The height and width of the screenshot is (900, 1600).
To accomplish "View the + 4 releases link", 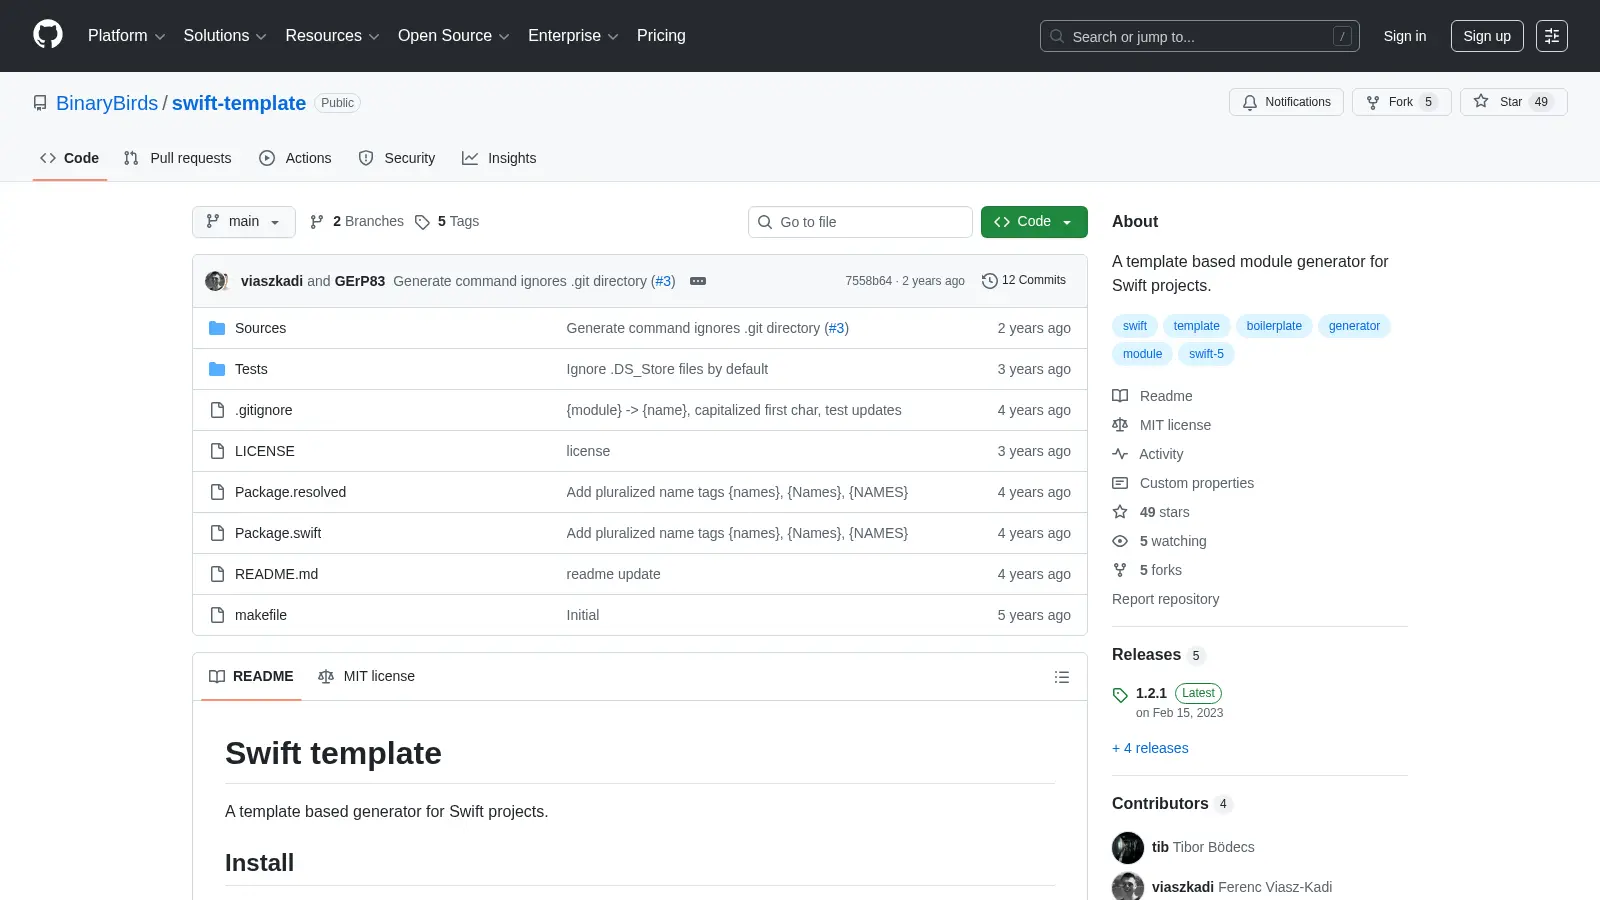I will [x=1150, y=749].
